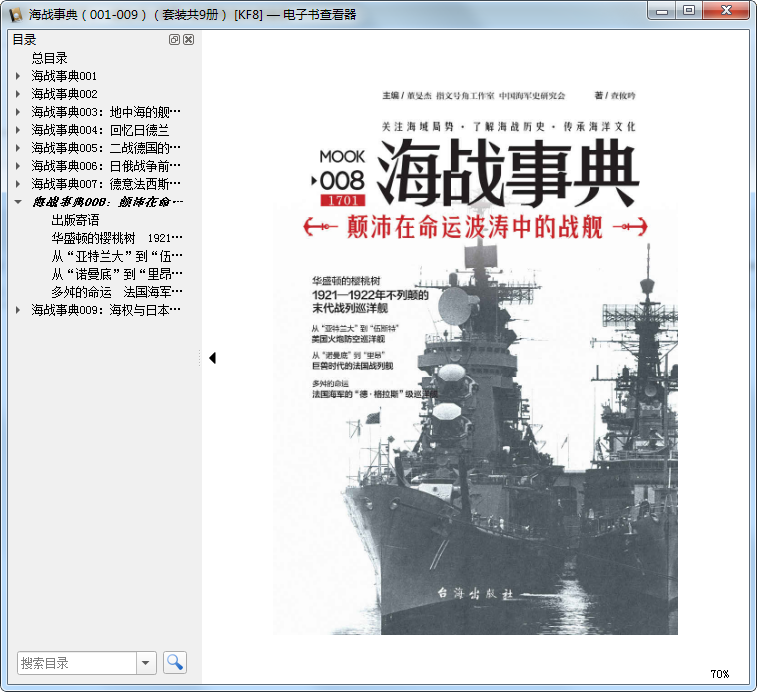Expand the 海战事典004 node
The height and width of the screenshot is (692, 757).
click(x=18, y=130)
